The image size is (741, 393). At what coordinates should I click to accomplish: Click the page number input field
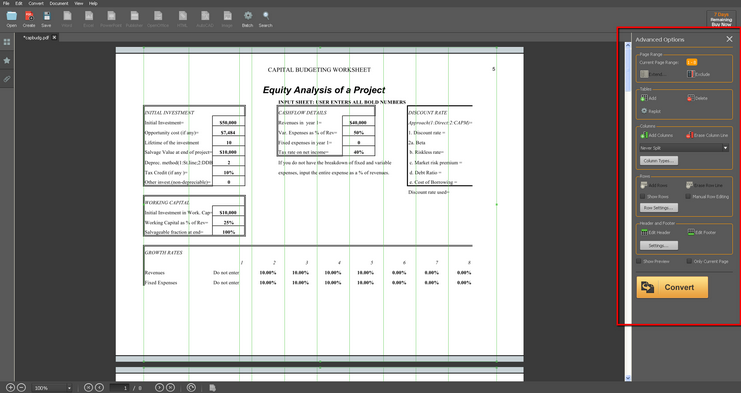[x=120, y=388]
